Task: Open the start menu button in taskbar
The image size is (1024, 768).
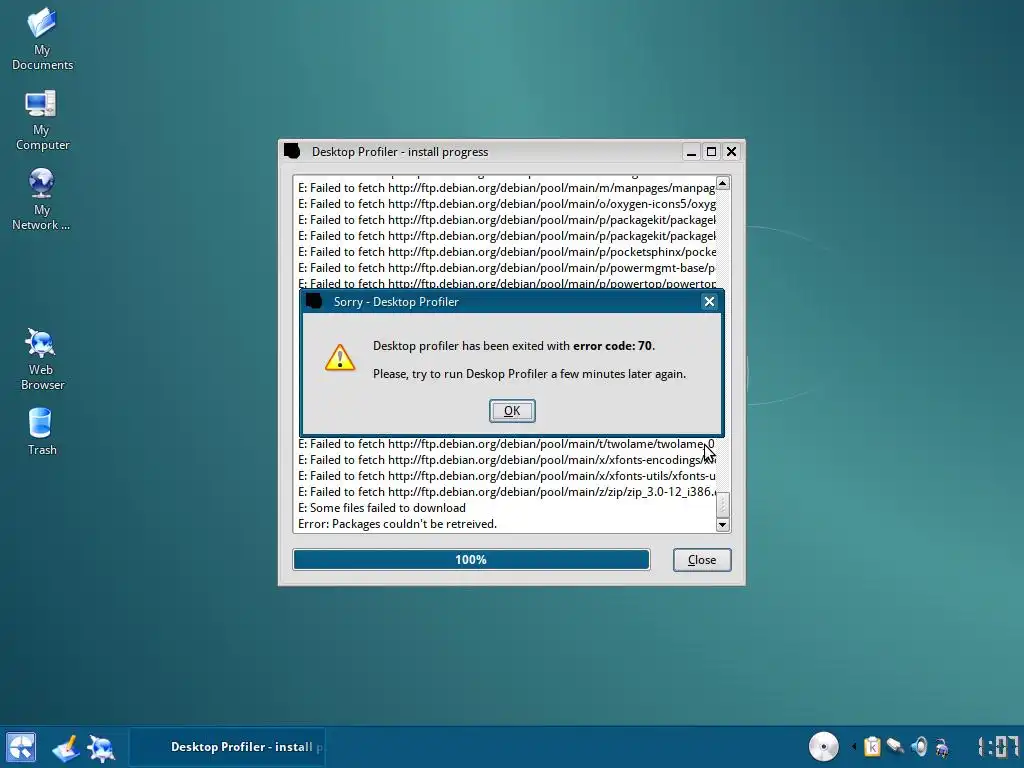Action: pyautogui.click(x=21, y=747)
